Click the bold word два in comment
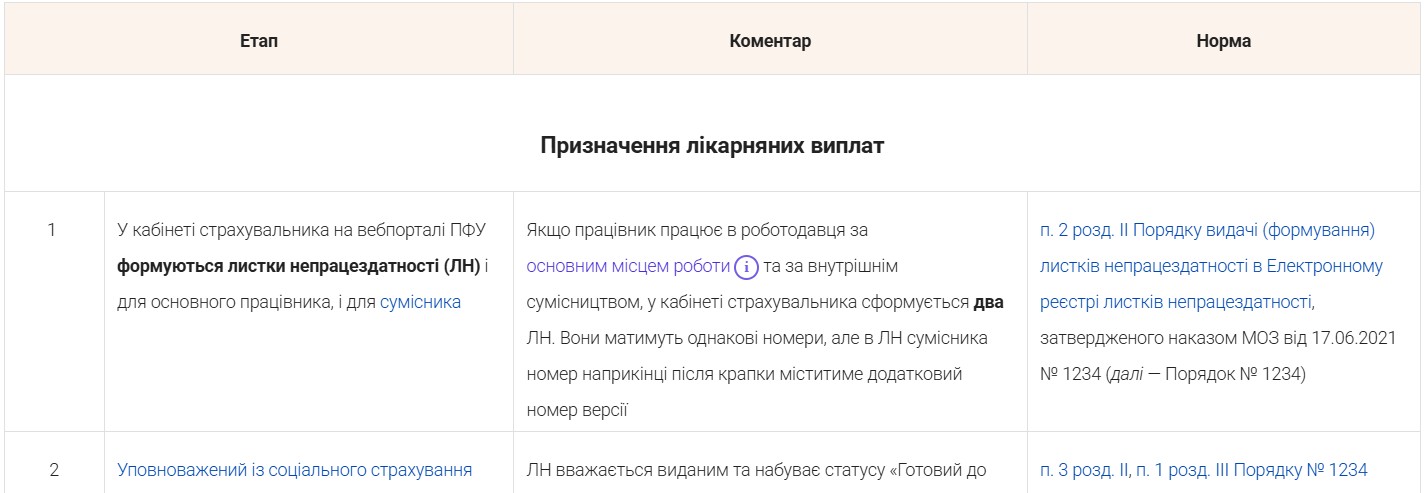Image resolution: width=1426 pixels, height=493 pixels. (x=988, y=302)
